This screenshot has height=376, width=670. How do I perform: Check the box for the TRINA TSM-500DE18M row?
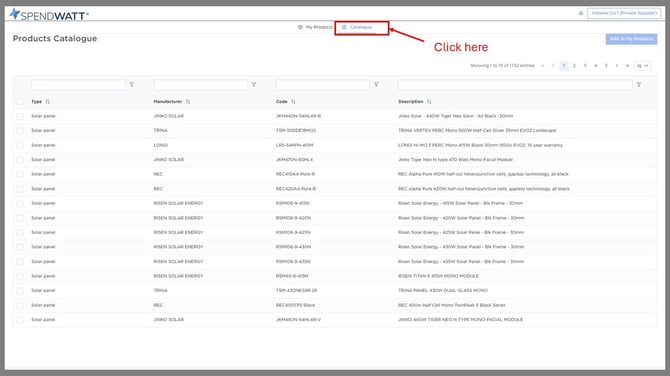(x=20, y=131)
